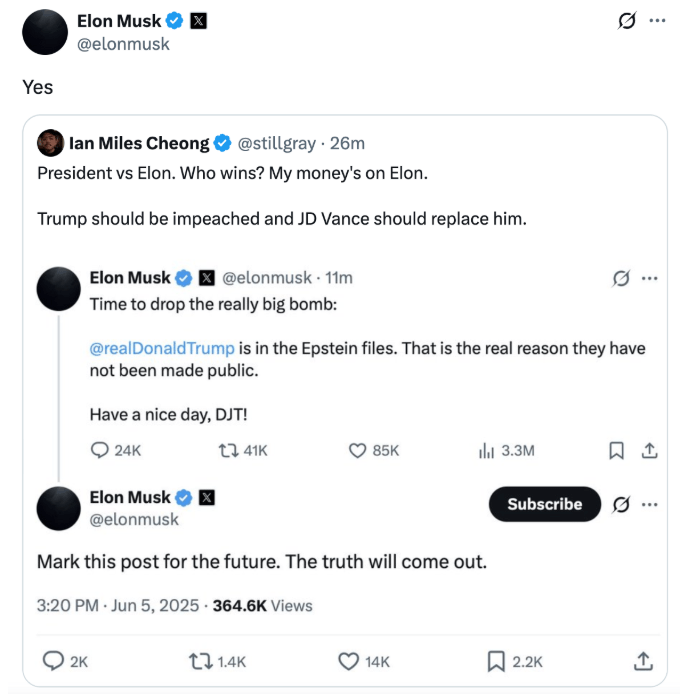Click the Grok icon beside Subscribe
The image size is (680, 694).
620,504
